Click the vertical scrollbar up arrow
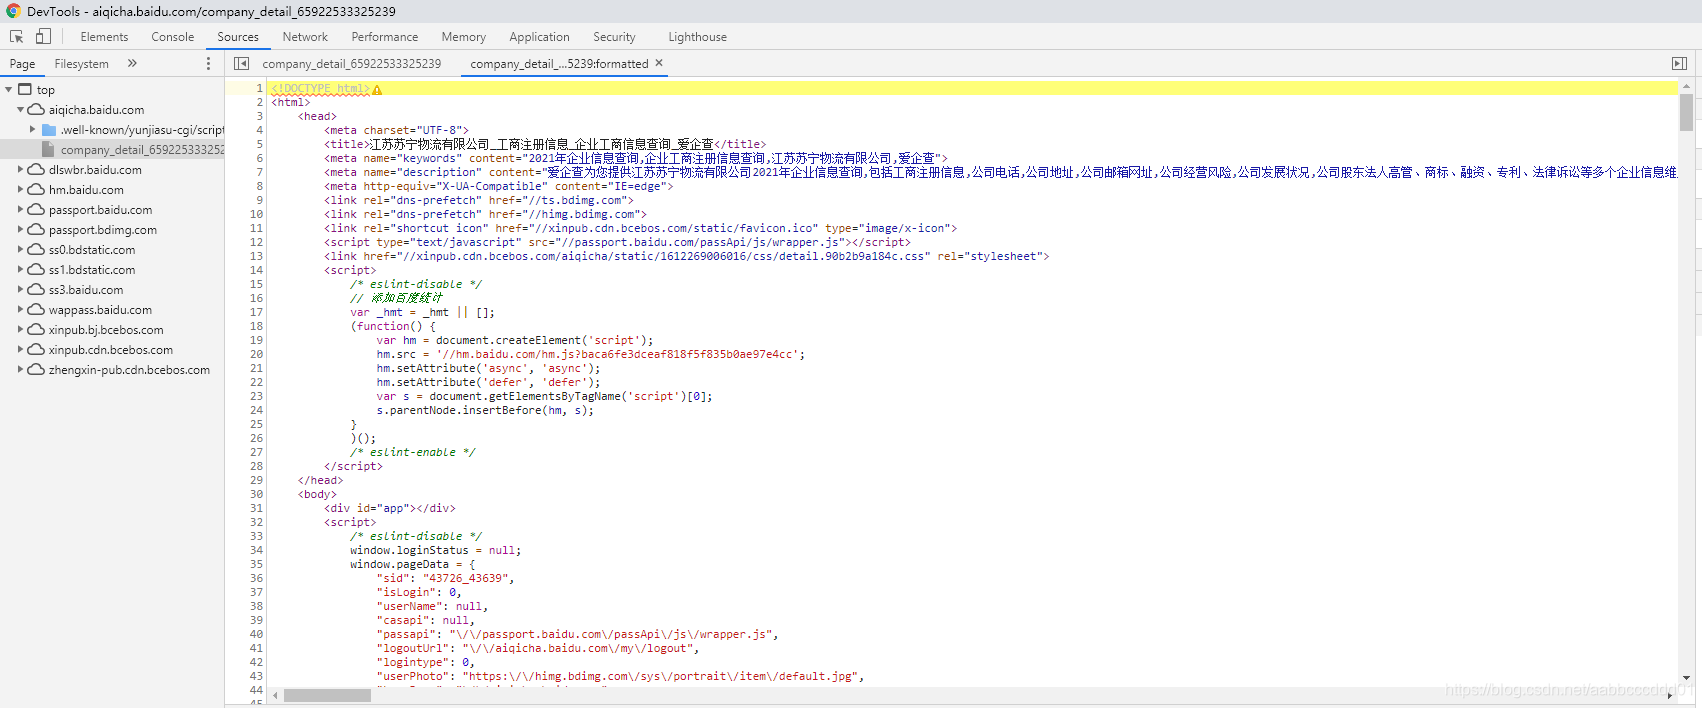This screenshot has width=1702, height=708. click(x=1686, y=87)
